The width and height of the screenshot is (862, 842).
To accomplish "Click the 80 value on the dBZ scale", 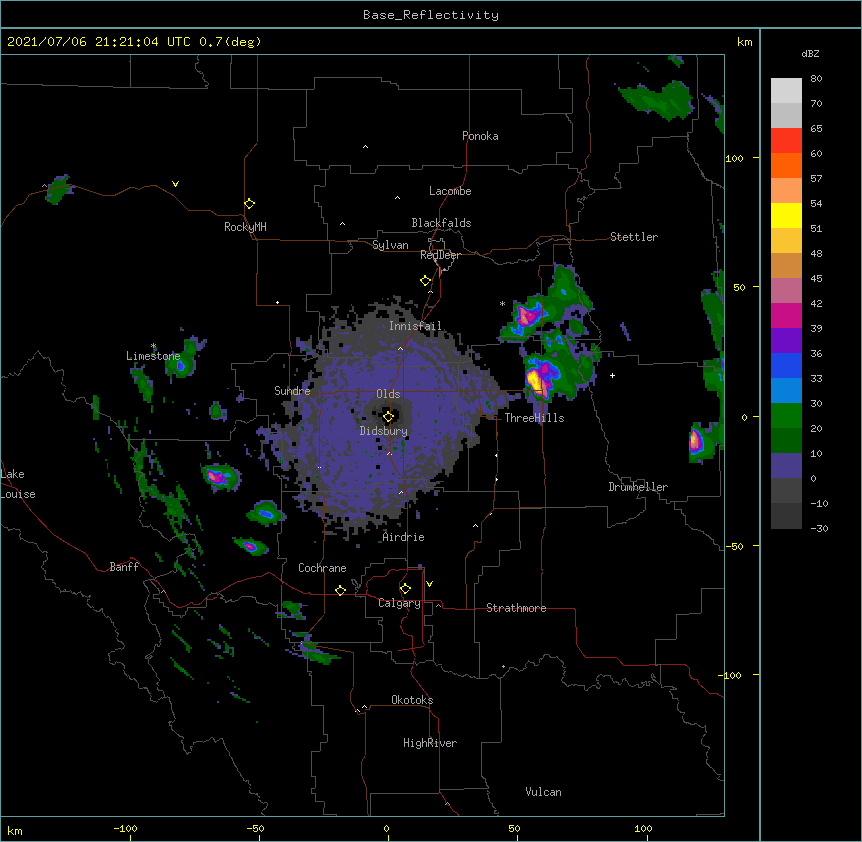I will (816, 79).
